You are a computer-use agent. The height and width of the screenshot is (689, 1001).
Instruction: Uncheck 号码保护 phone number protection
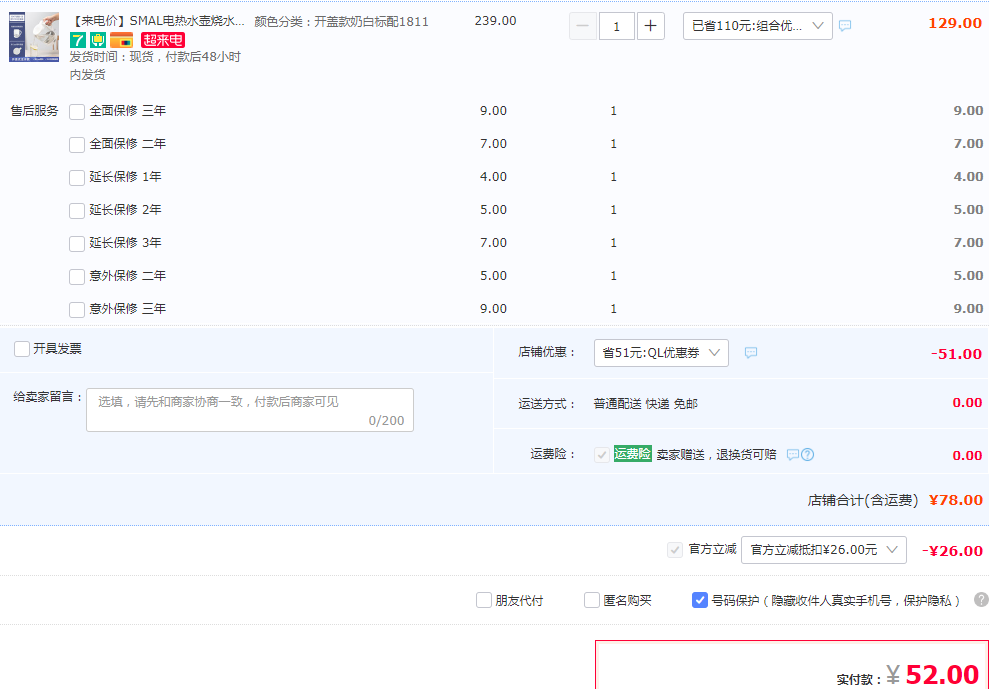coord(700,600)
